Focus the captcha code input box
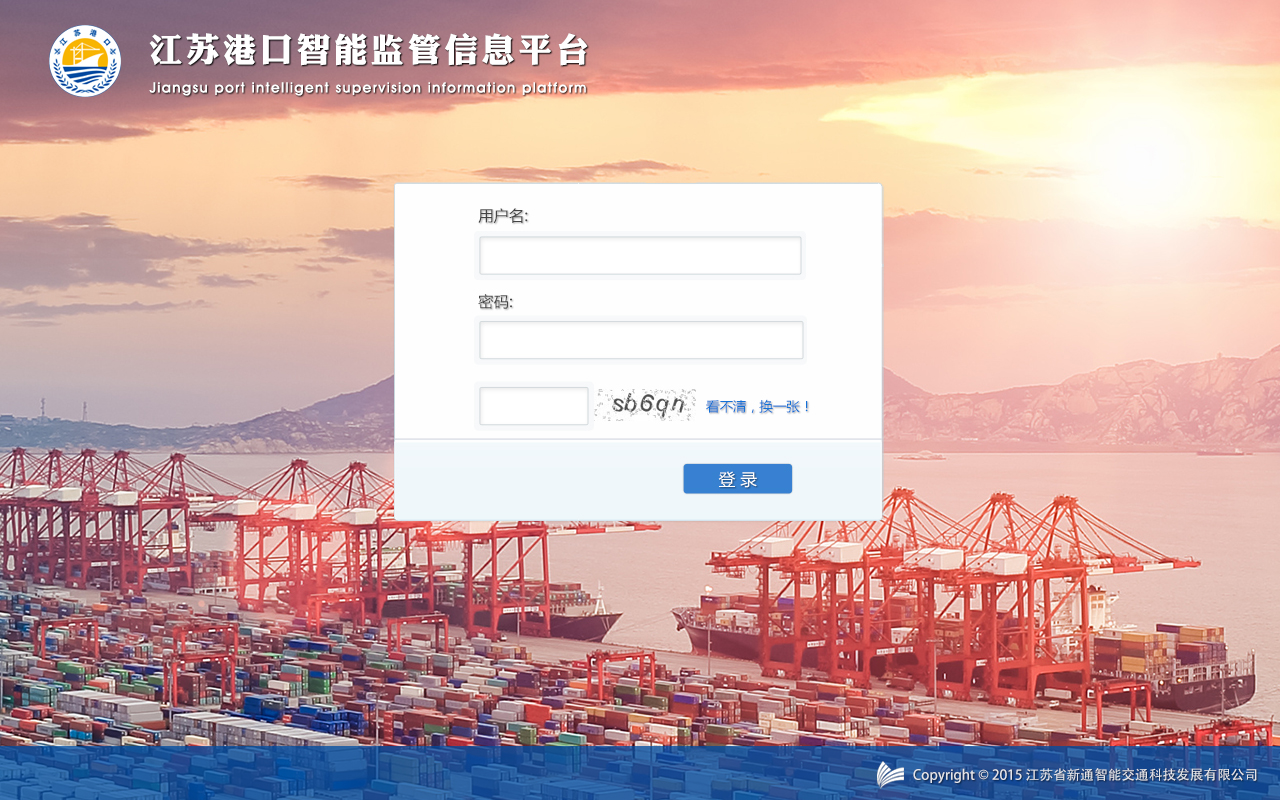1280x800 pixels. click(x=534, y=406)
